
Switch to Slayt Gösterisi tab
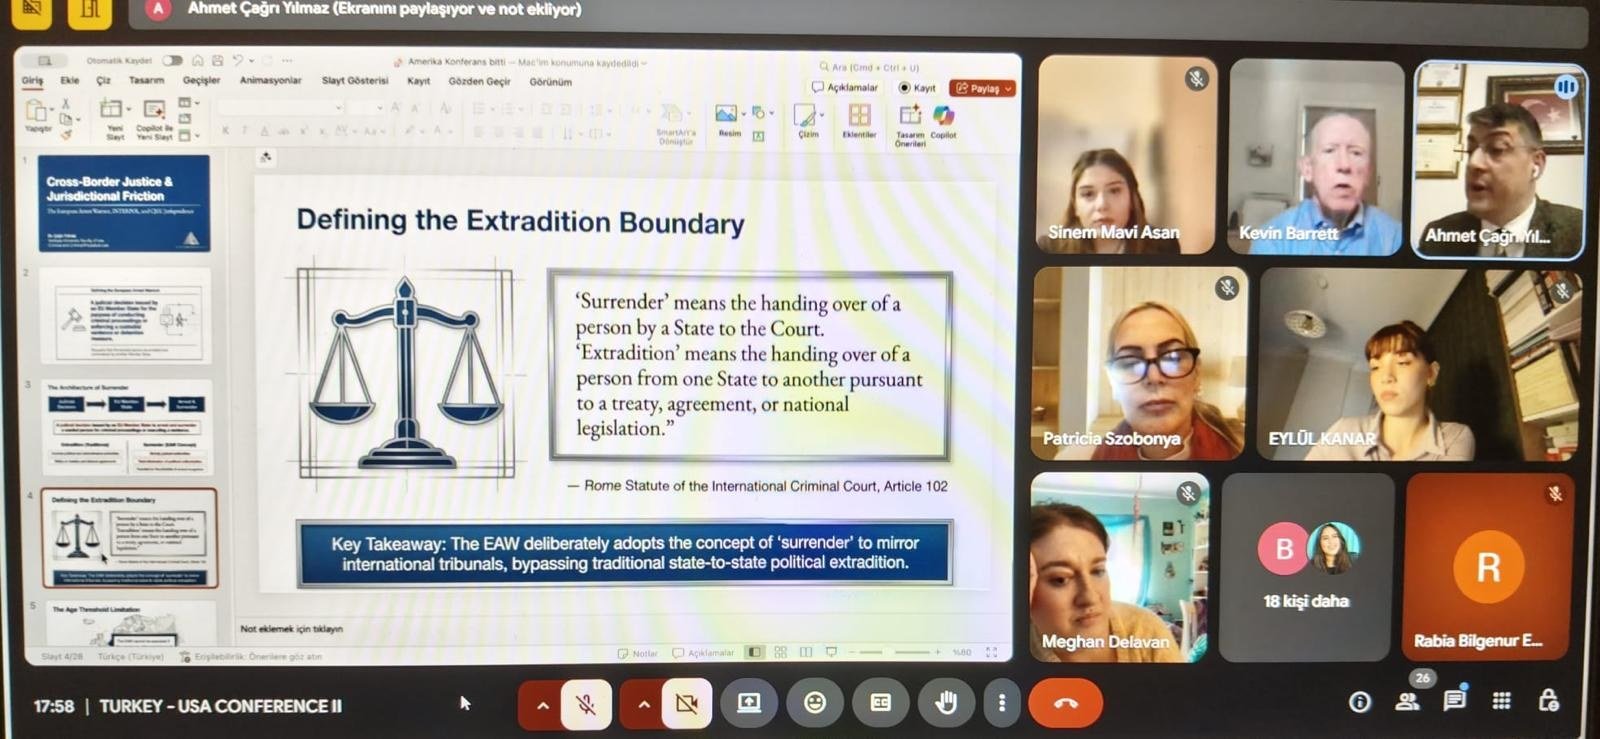tap(355, 80)
